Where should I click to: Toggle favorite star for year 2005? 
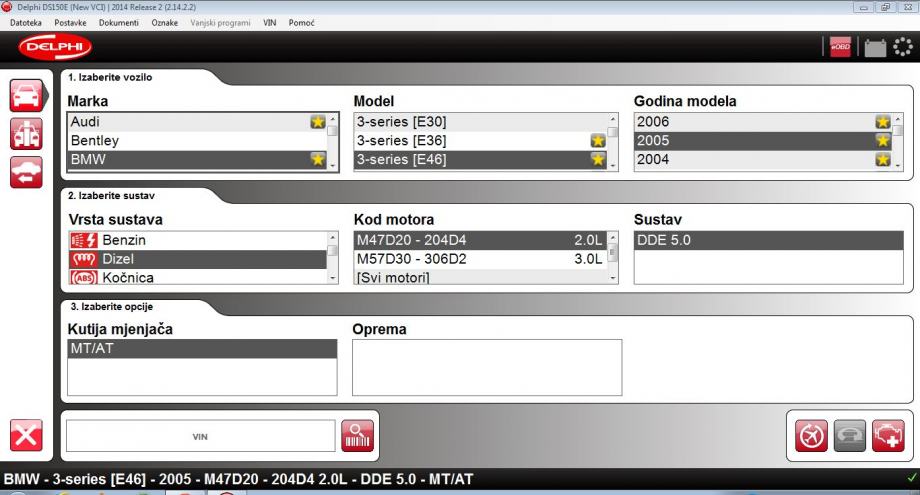[x=882, y=141]
